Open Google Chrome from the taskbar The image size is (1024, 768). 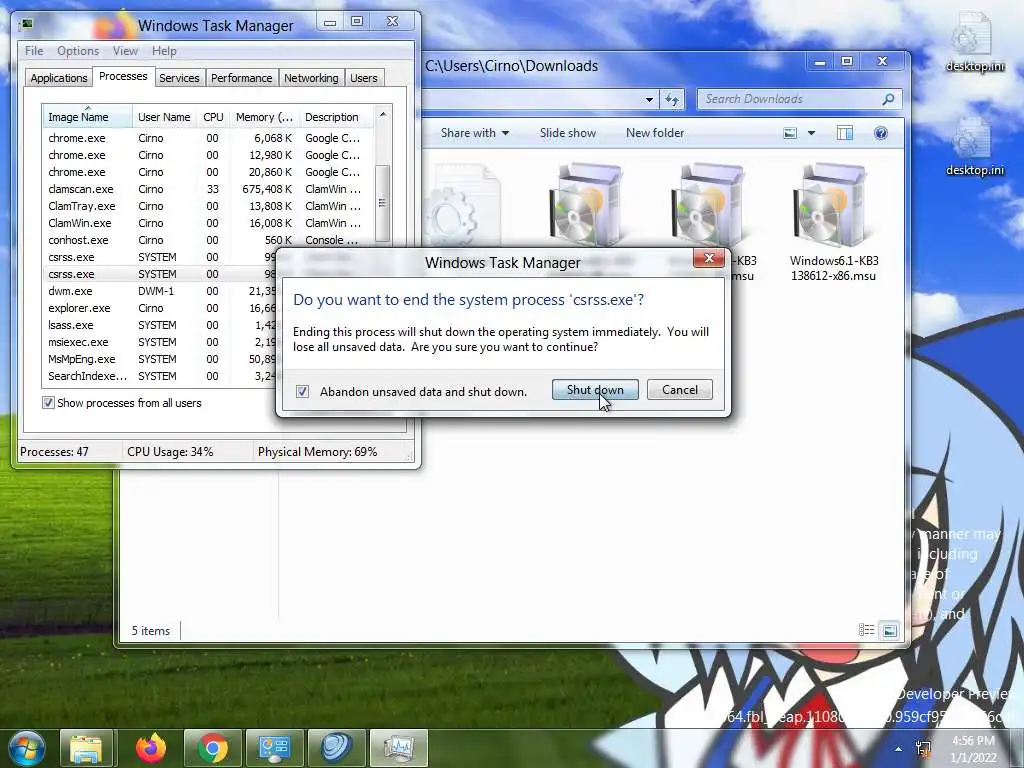pyautogui.click(x=213, y=748)
